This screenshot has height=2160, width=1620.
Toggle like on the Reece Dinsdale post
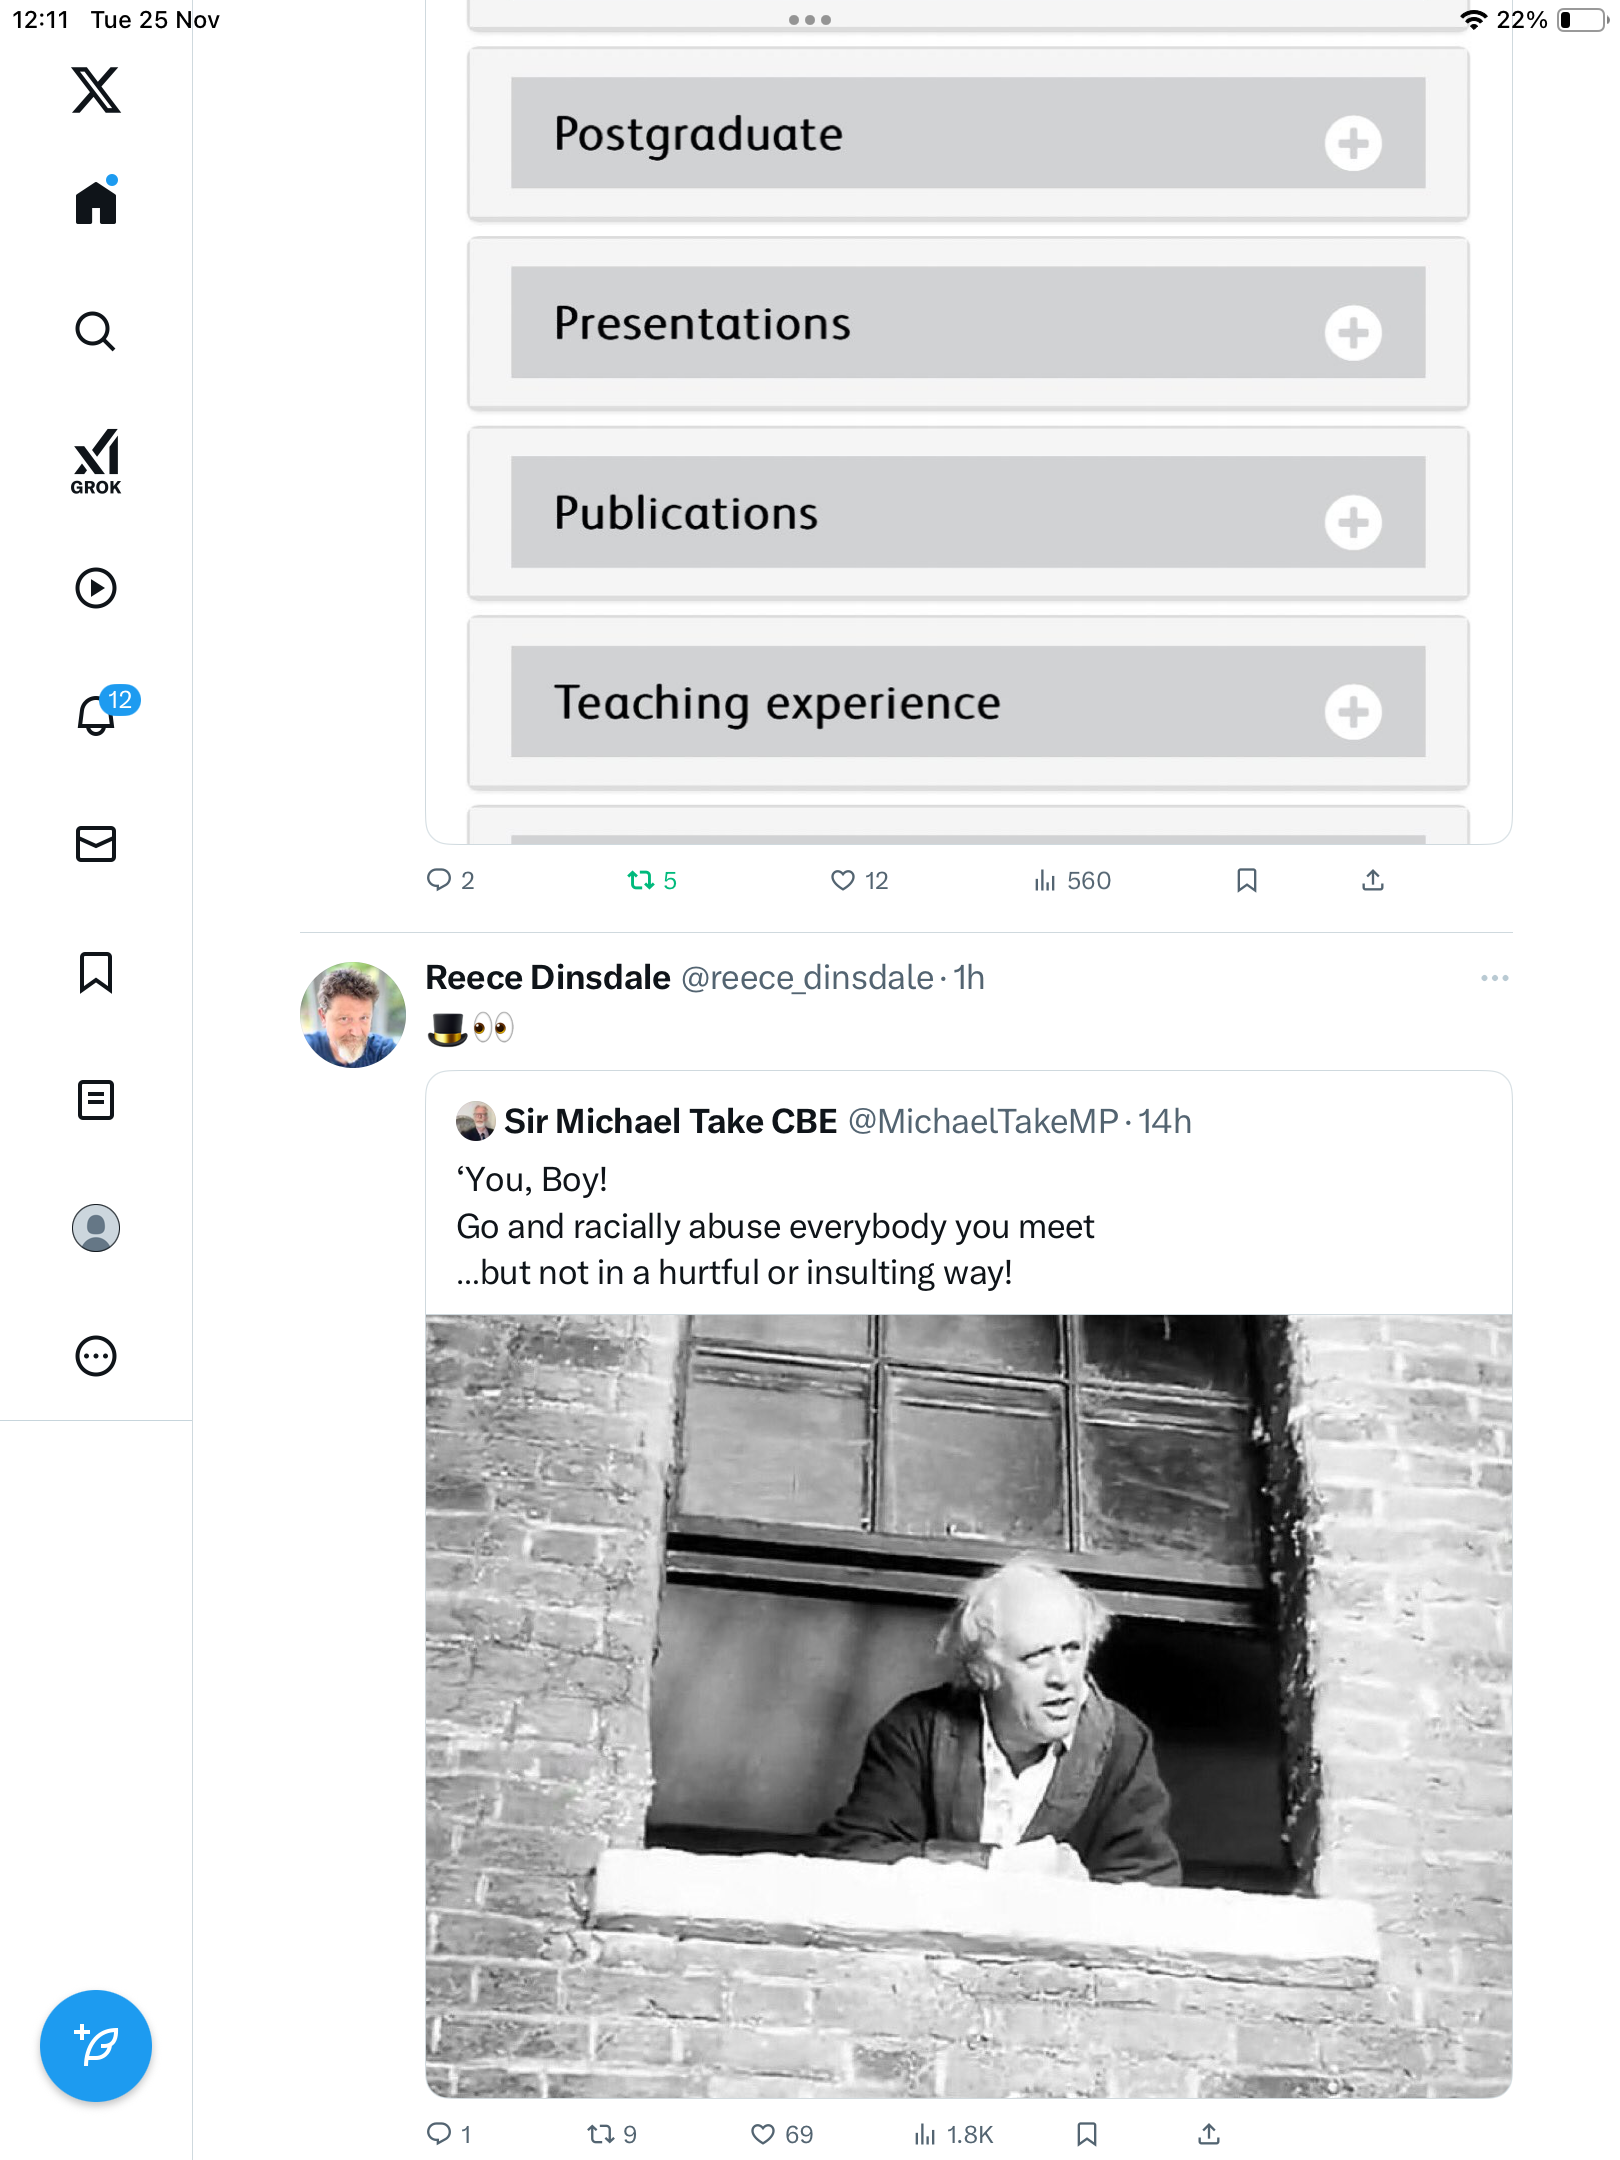point(764,2134)
